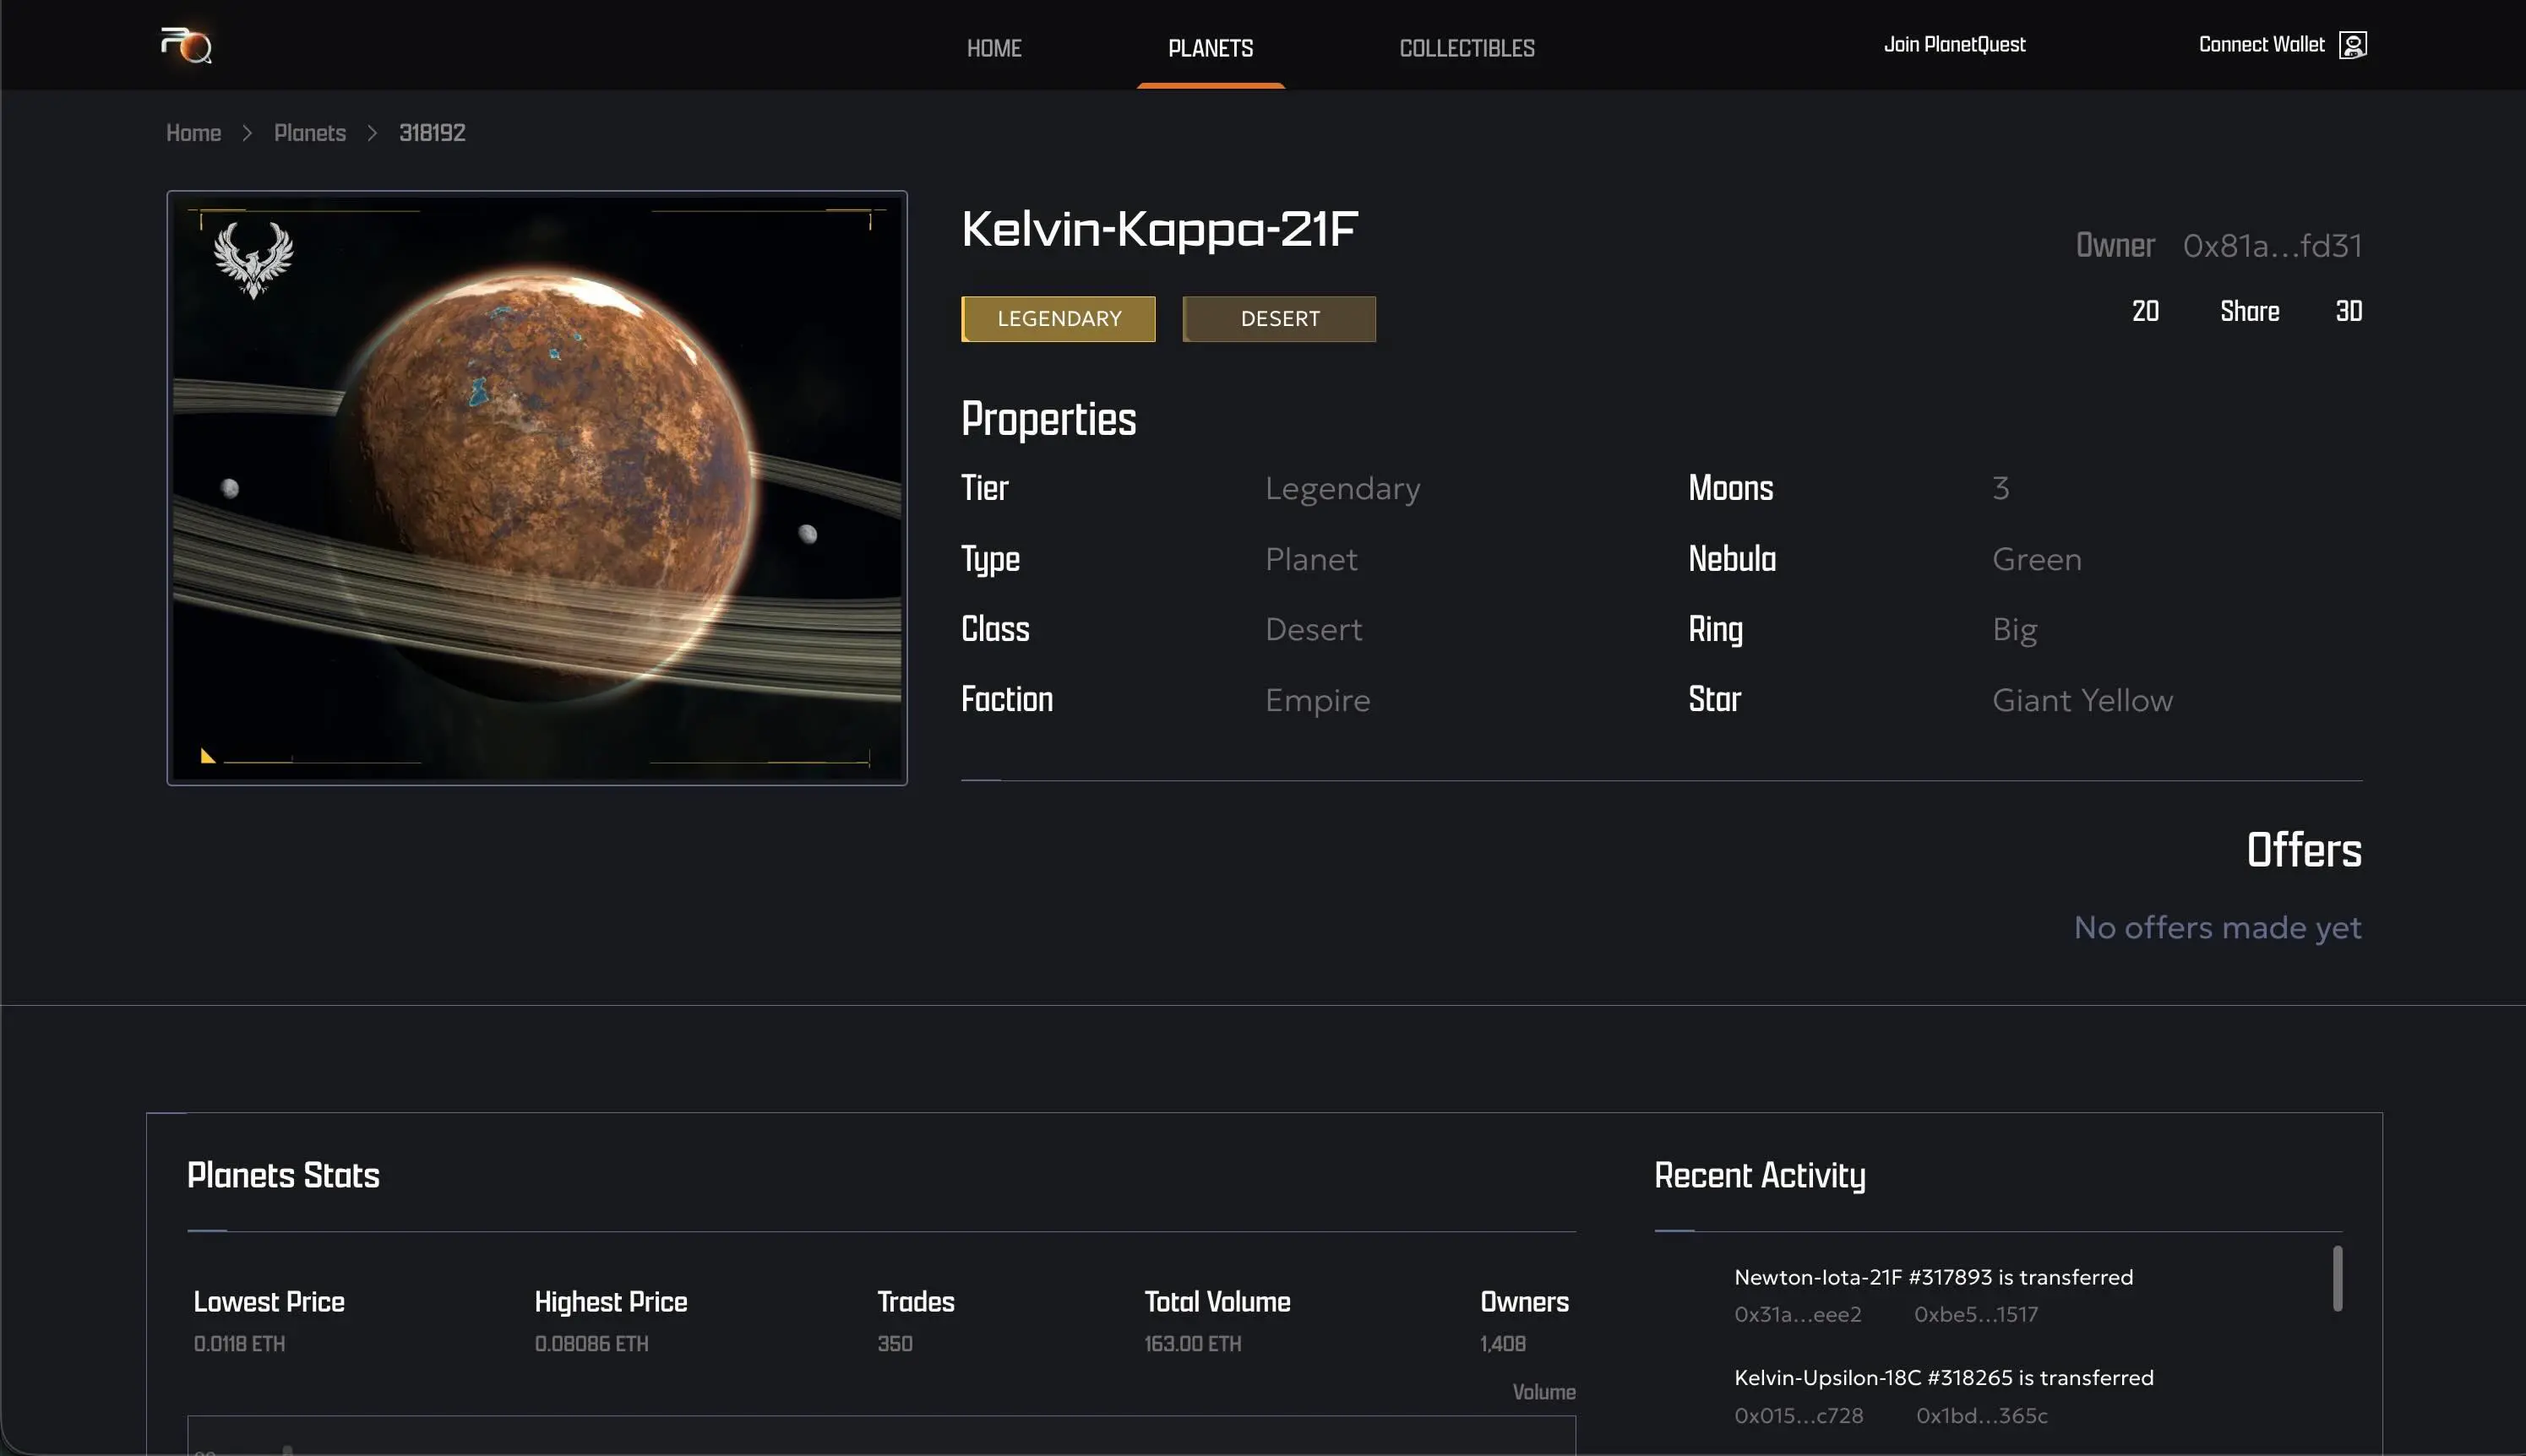Screen dimensions: 2526x1456
Task: Click the PlanetQuest logo icon
Action: [187, 45]
